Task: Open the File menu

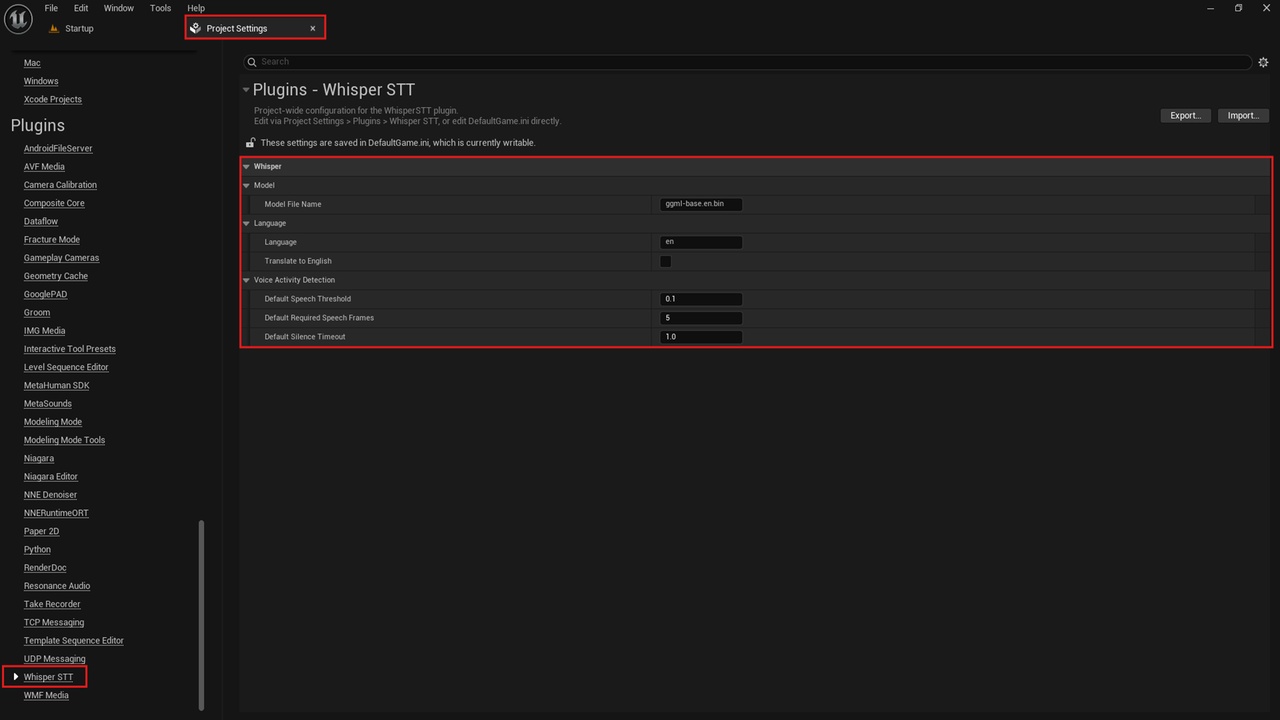Action: coord(51,8)
